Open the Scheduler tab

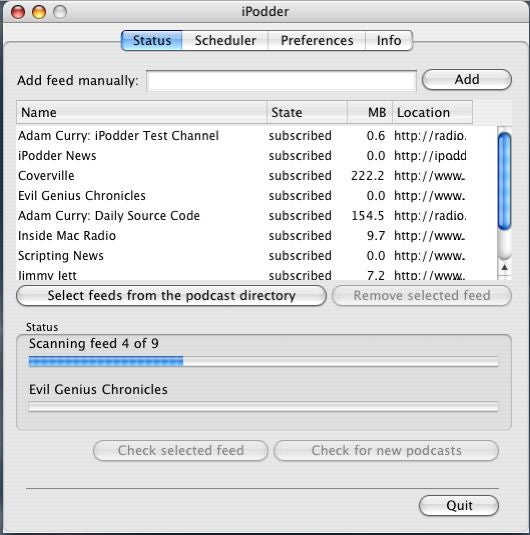225,40
